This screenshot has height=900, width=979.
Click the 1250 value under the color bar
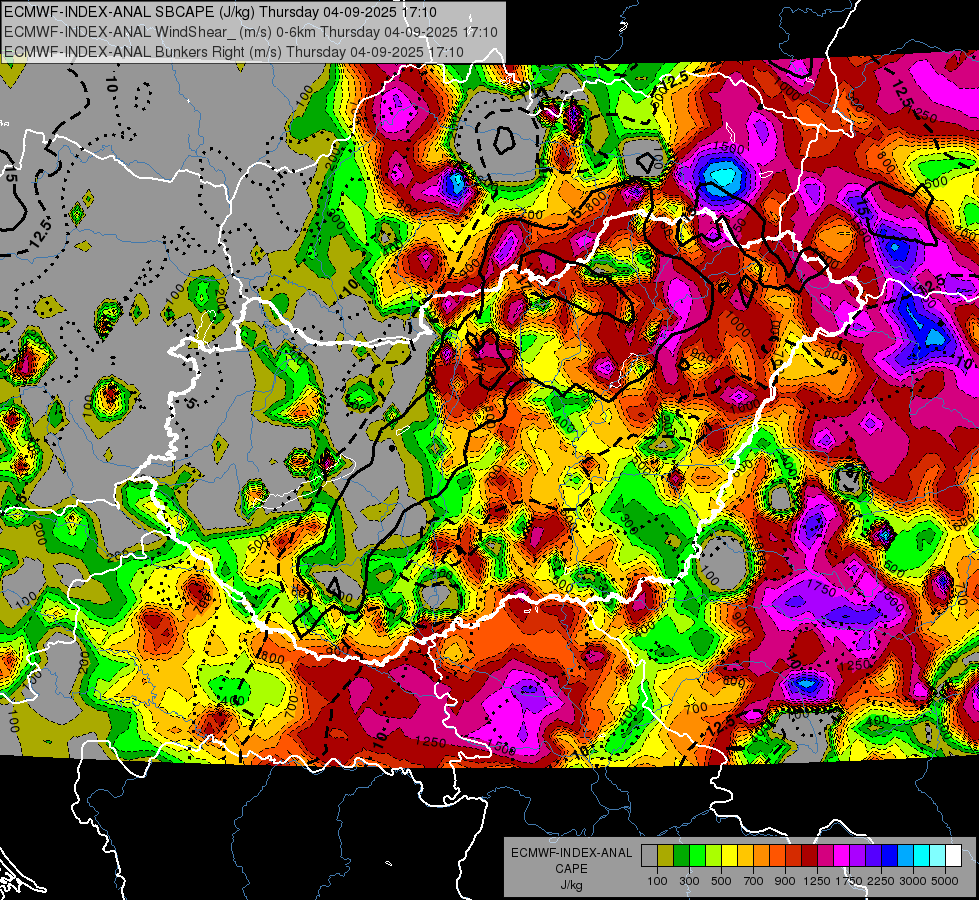817,881
